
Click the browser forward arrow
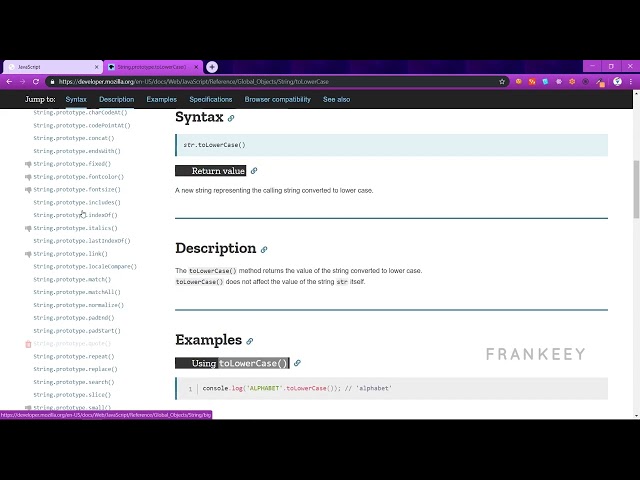22,82
